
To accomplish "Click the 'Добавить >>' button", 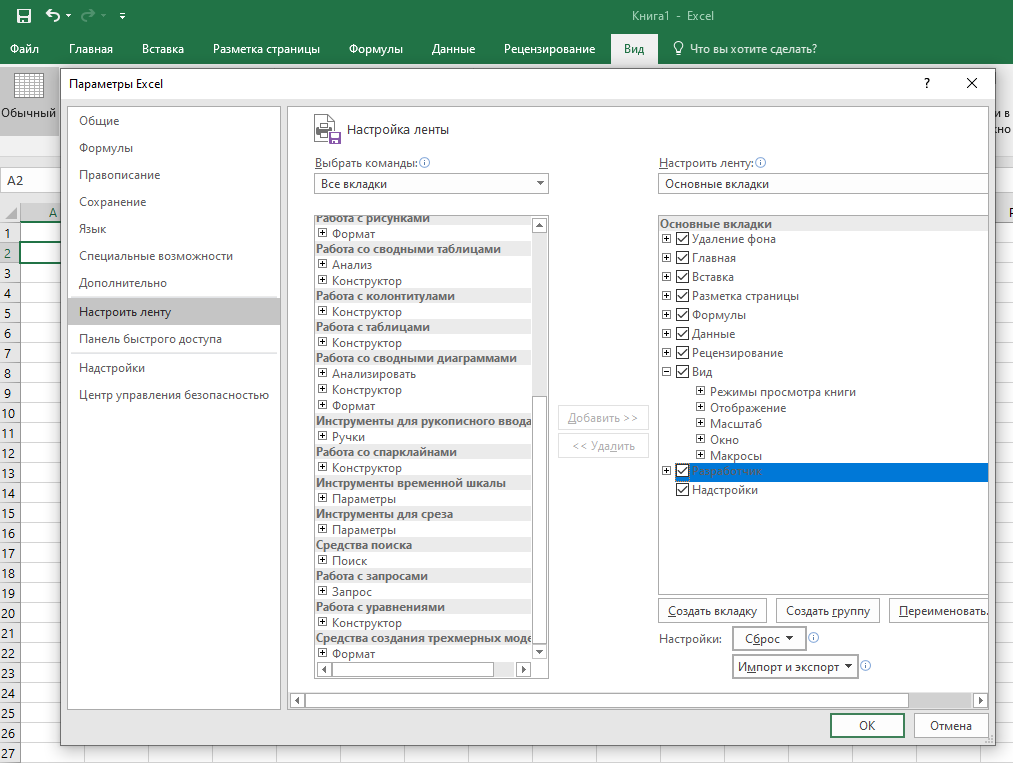I will 603,418.
